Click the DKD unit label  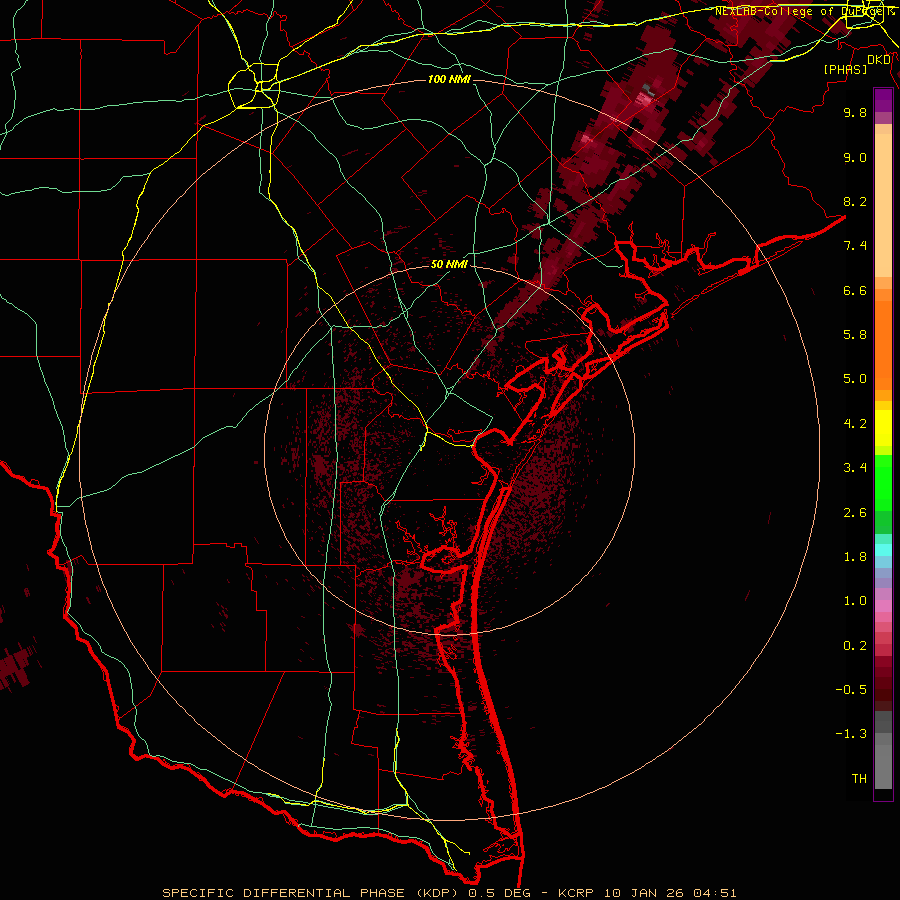pos(879,60)
